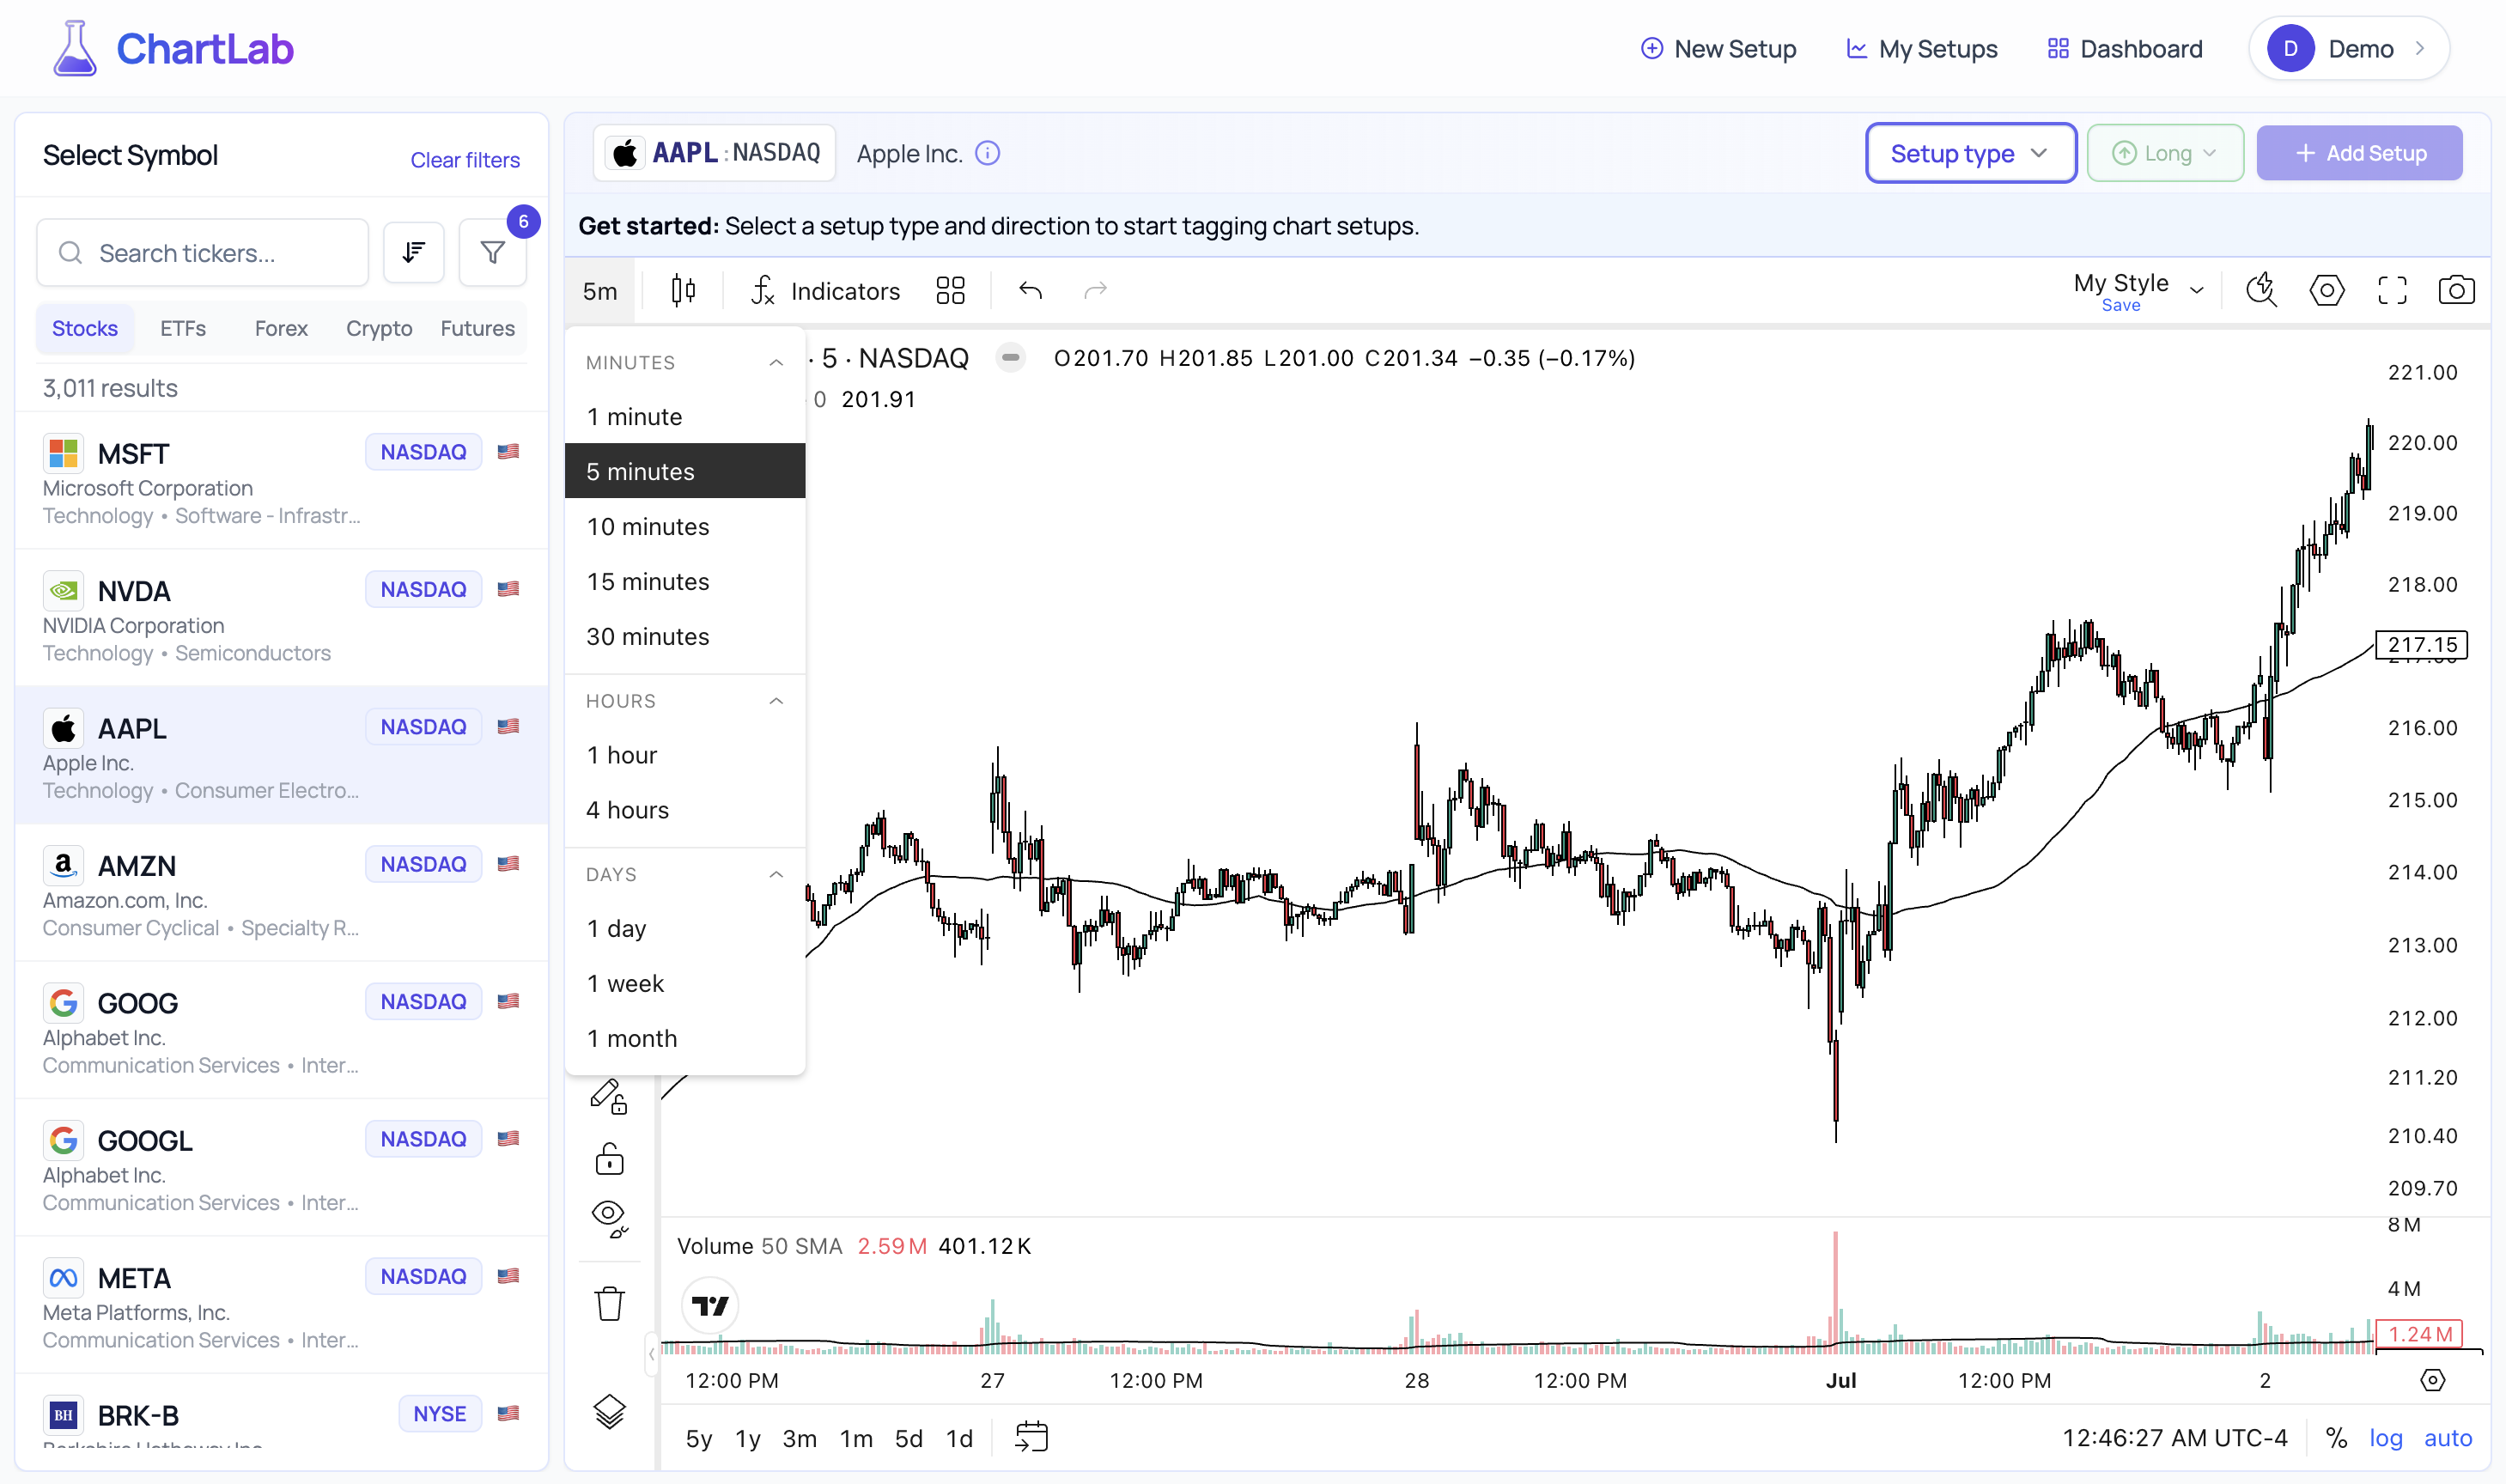Click the Apple Inc. info icon
The height and width of the screenshot is (1484, 2506).
click(x=987, y=153)
